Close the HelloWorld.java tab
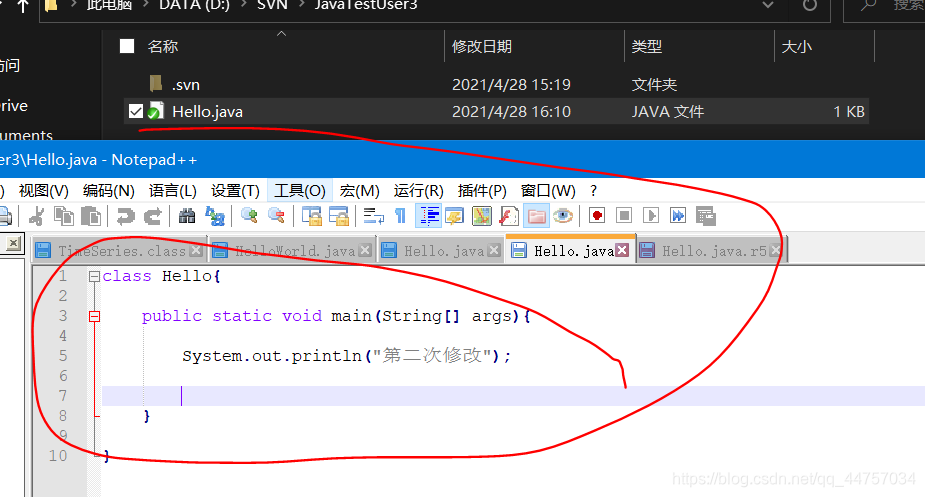The image size is (925, 497). (x=365, y=250)
